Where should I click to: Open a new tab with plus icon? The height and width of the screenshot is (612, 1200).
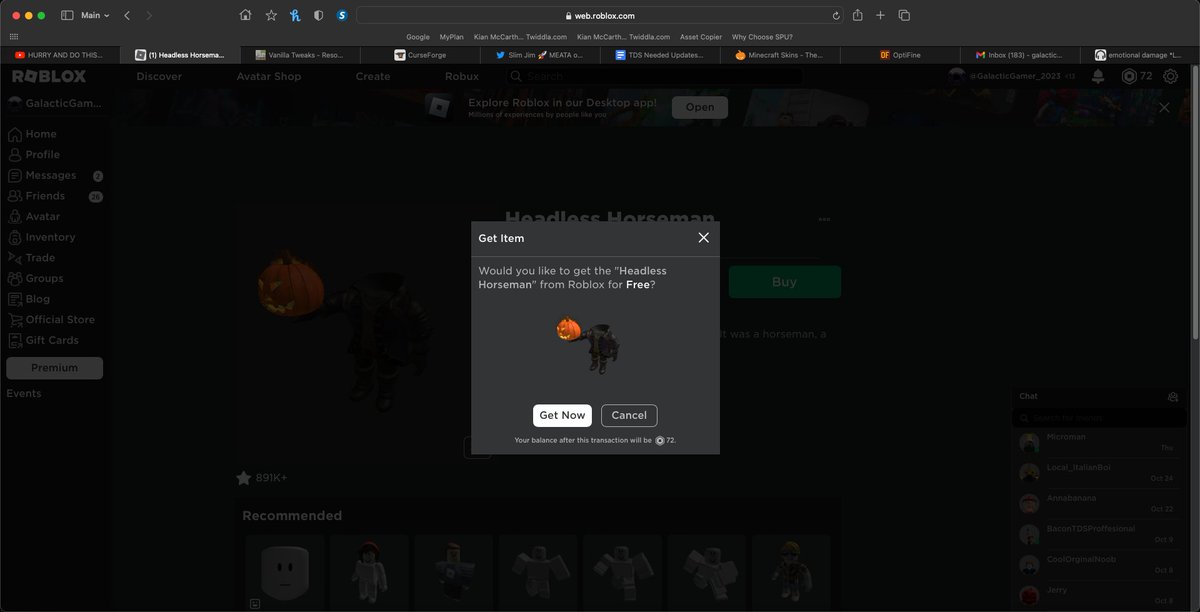pyautogui.click(x=880, y=15)
